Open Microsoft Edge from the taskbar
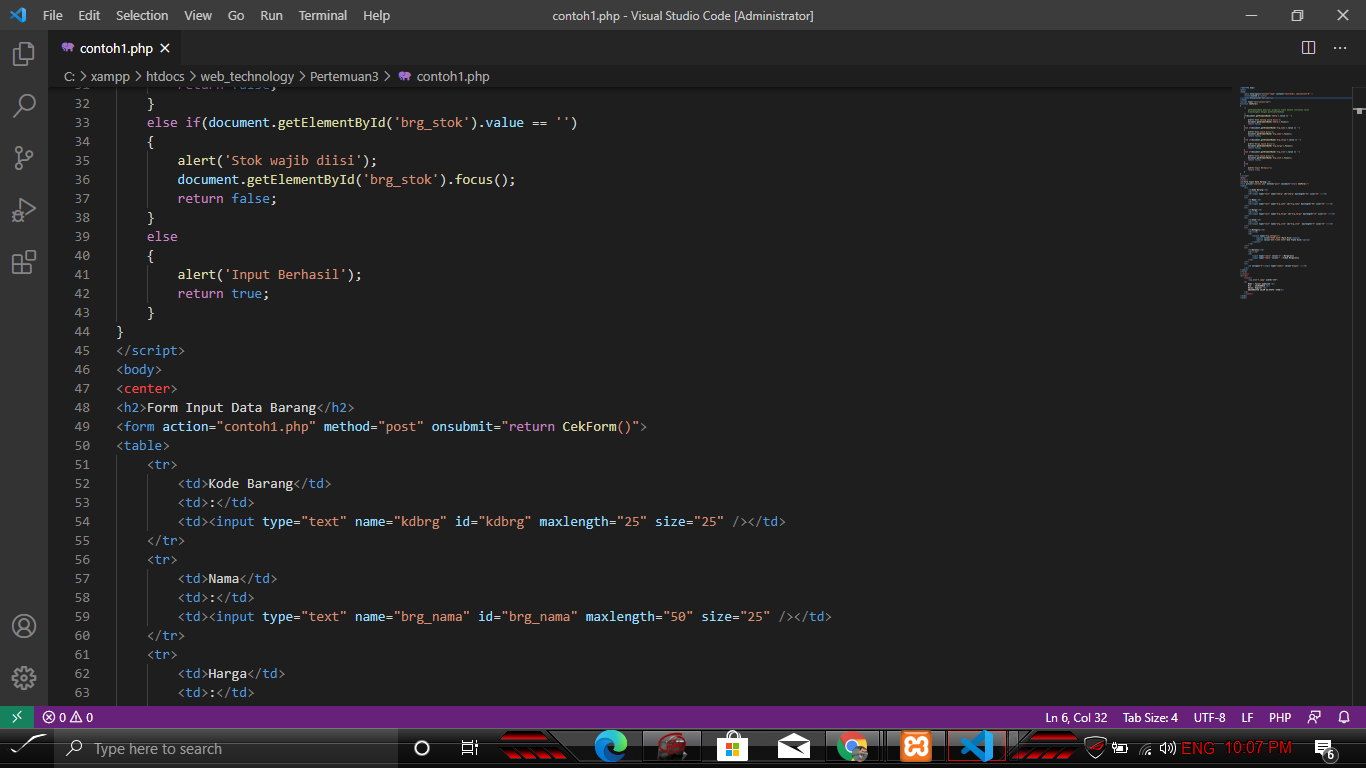 click(x=610, y=747)
